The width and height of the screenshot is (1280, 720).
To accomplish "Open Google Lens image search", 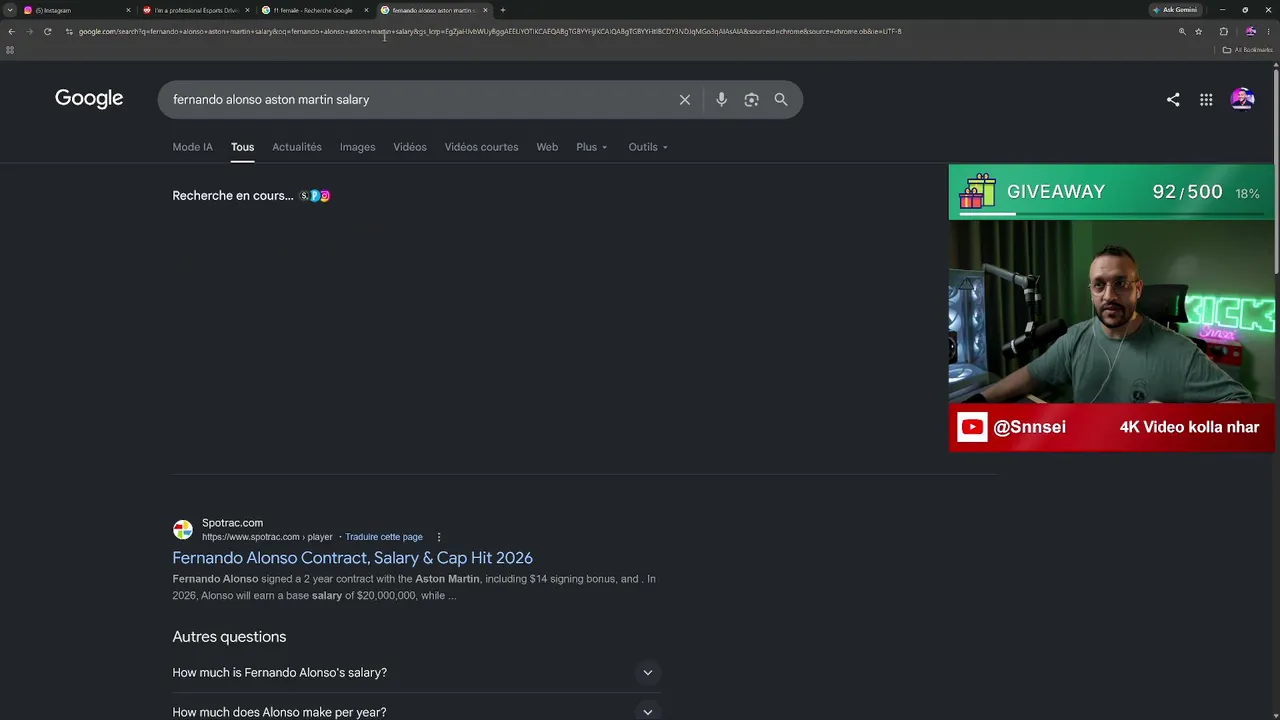I will click(x=751, y=100).
